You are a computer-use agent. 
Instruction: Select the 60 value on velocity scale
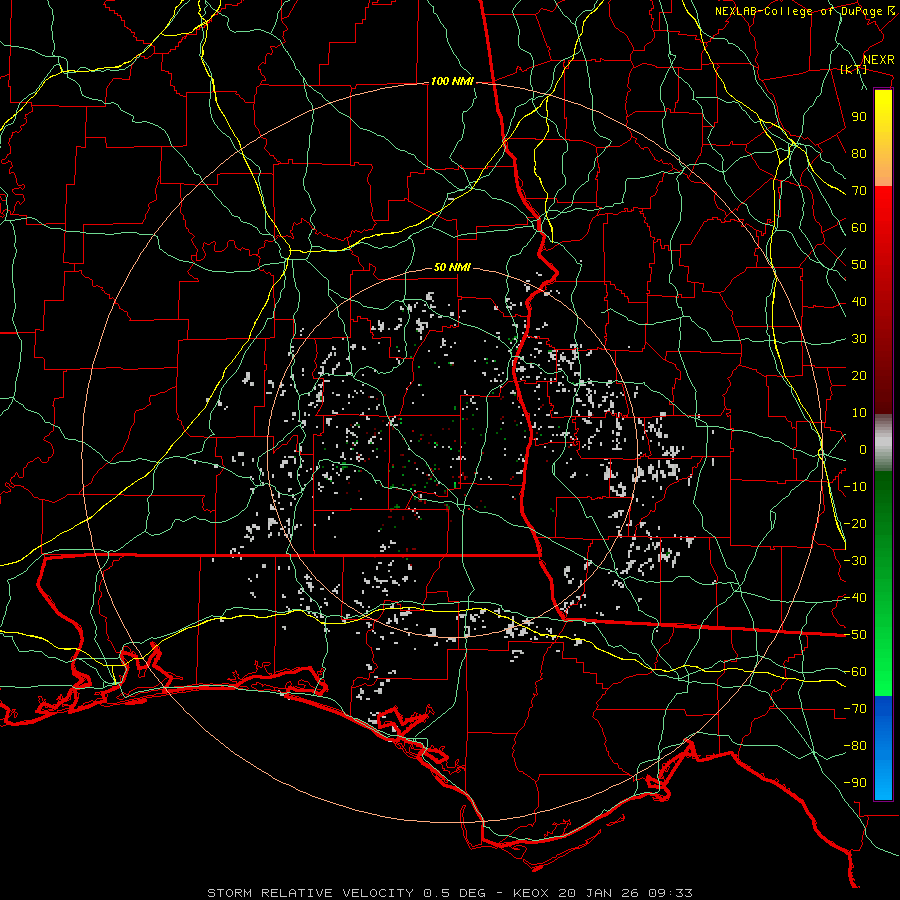click(859, 227)
